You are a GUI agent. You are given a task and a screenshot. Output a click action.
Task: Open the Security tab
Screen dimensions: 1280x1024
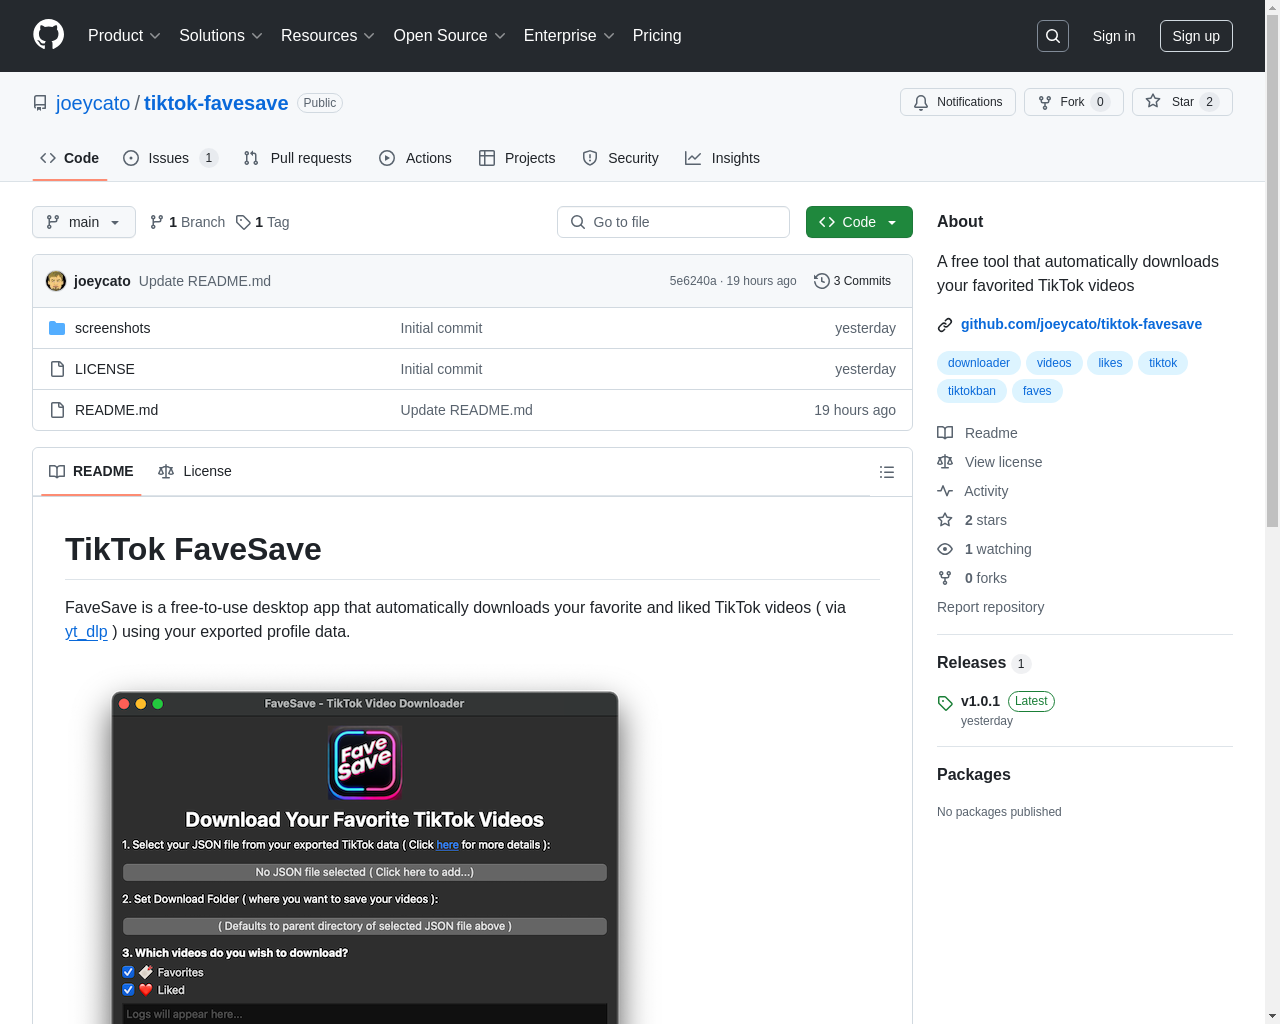click(x=621, y=158)
